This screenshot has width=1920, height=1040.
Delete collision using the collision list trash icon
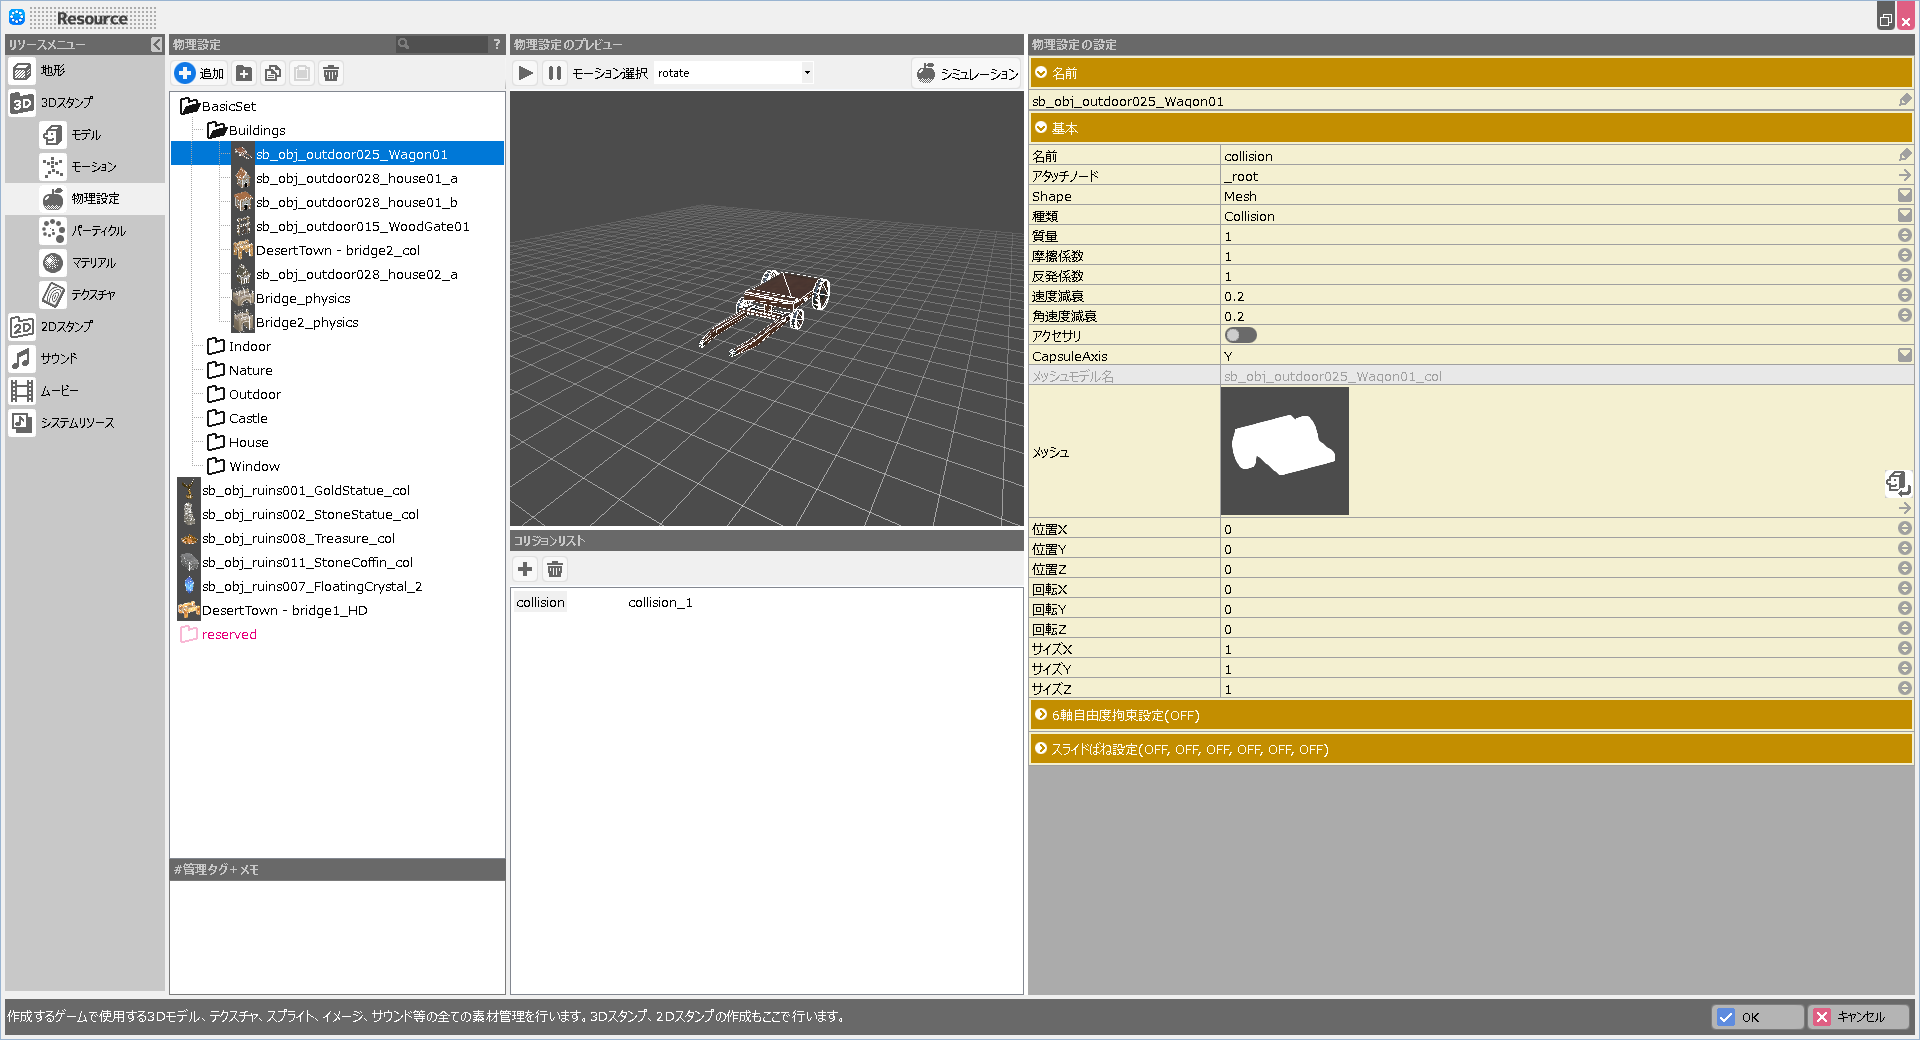pos(555,569)
